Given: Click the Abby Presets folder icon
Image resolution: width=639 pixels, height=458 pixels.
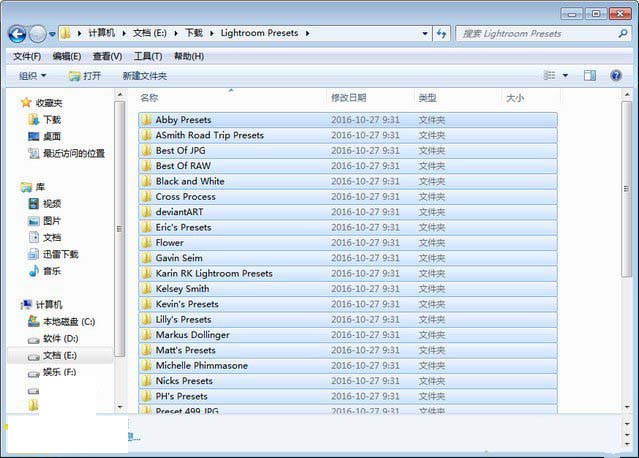Looking at the screenshot, I should [146, 120].
